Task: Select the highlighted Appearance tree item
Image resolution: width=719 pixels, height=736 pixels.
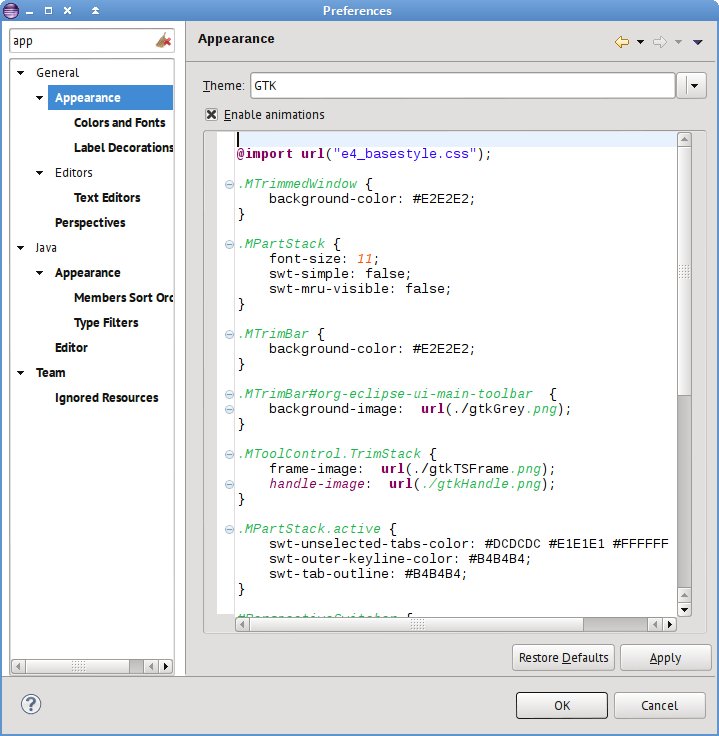Action: [110, 98]
